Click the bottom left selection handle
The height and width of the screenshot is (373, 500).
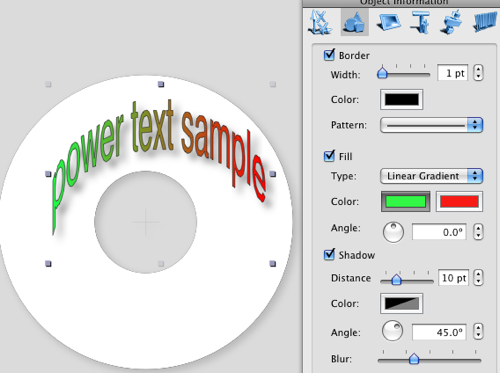click(48, 264)
